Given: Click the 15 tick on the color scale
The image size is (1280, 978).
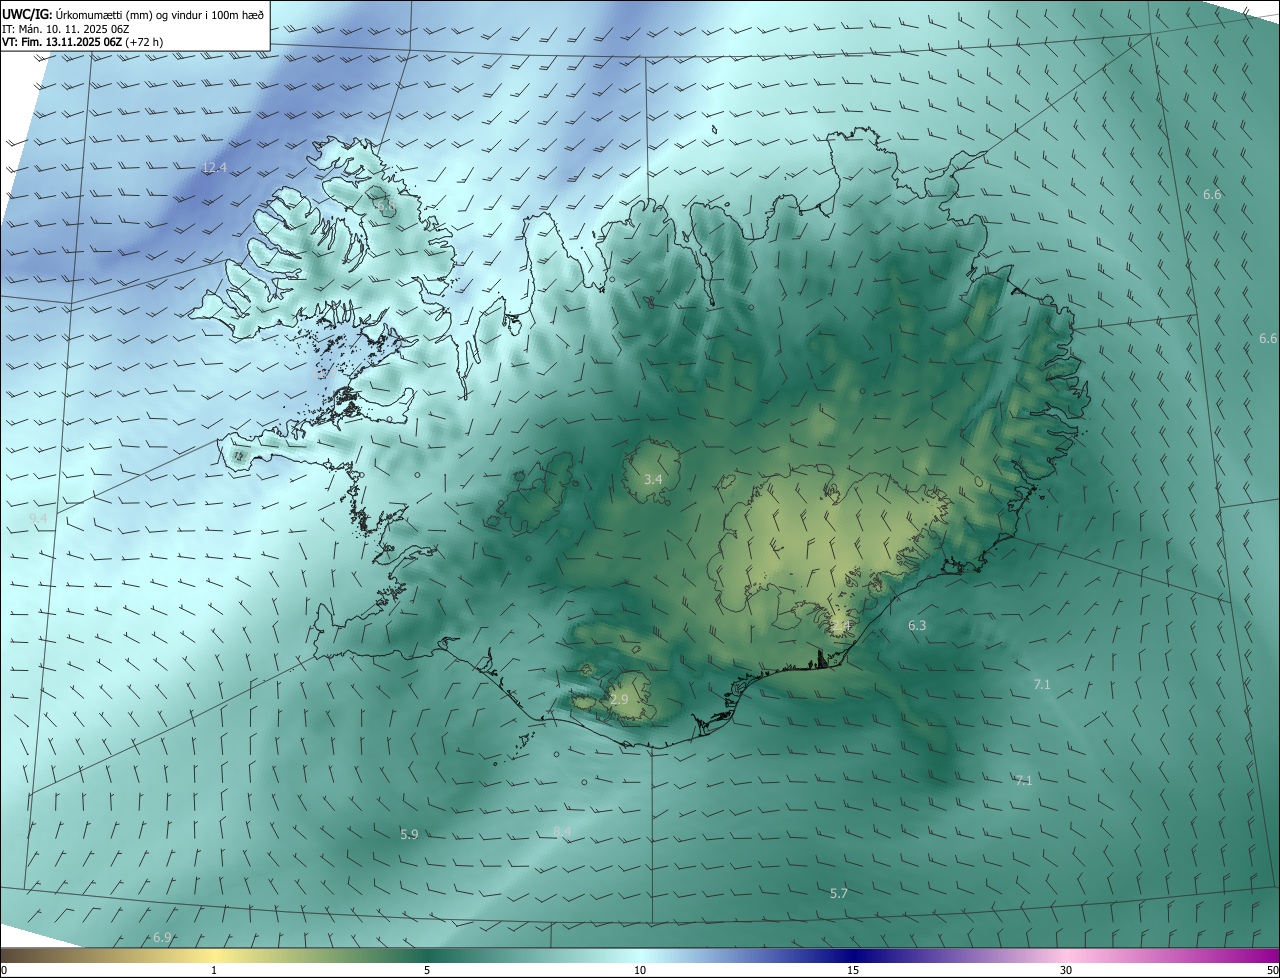Looking at the screenshot, I should (x=853, y=970).
